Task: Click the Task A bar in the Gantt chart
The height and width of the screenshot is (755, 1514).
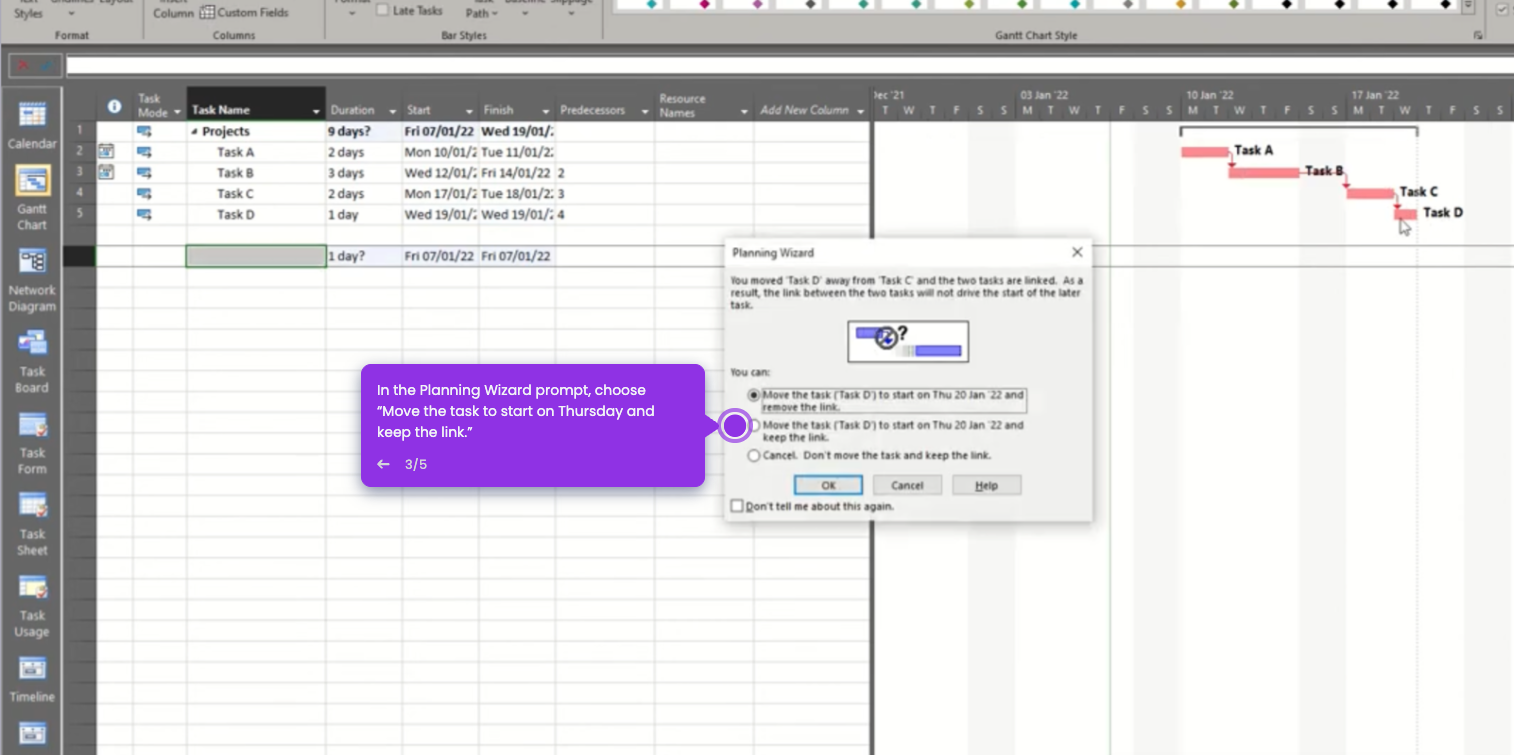Action: tap(1205, 152)
